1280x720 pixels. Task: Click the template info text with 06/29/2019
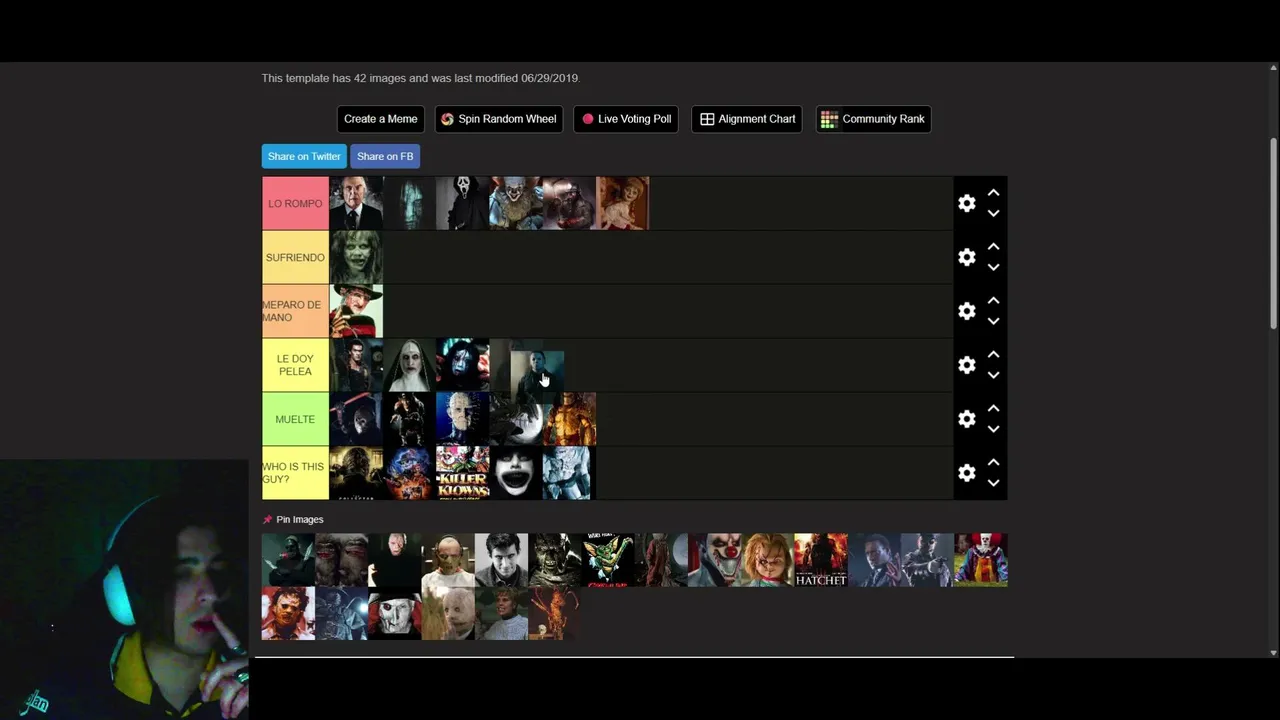point(421,78)
